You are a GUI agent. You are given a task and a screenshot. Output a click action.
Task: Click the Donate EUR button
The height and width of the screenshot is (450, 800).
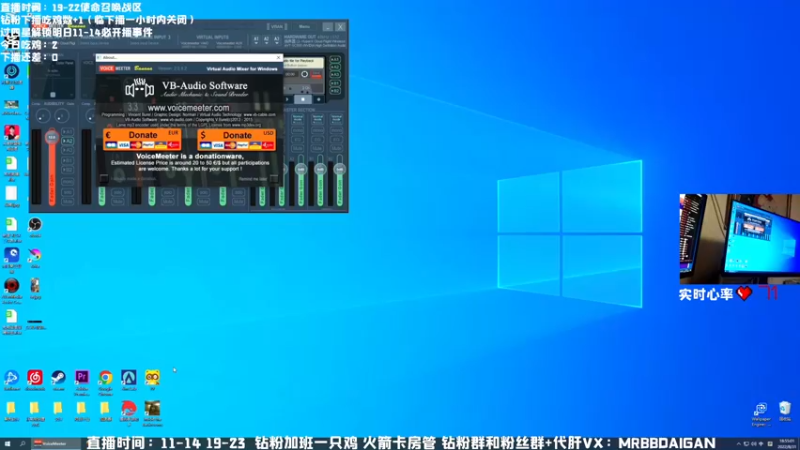point(142,139)
